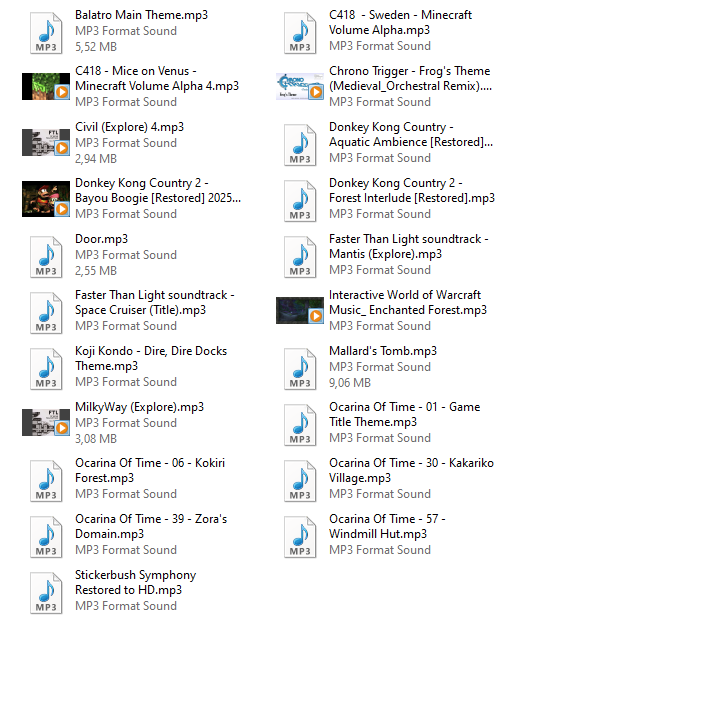The image size is (718, 725).
Task: Select the MilkyWay (Explore) thumbnail
Action: click(46, 423)
